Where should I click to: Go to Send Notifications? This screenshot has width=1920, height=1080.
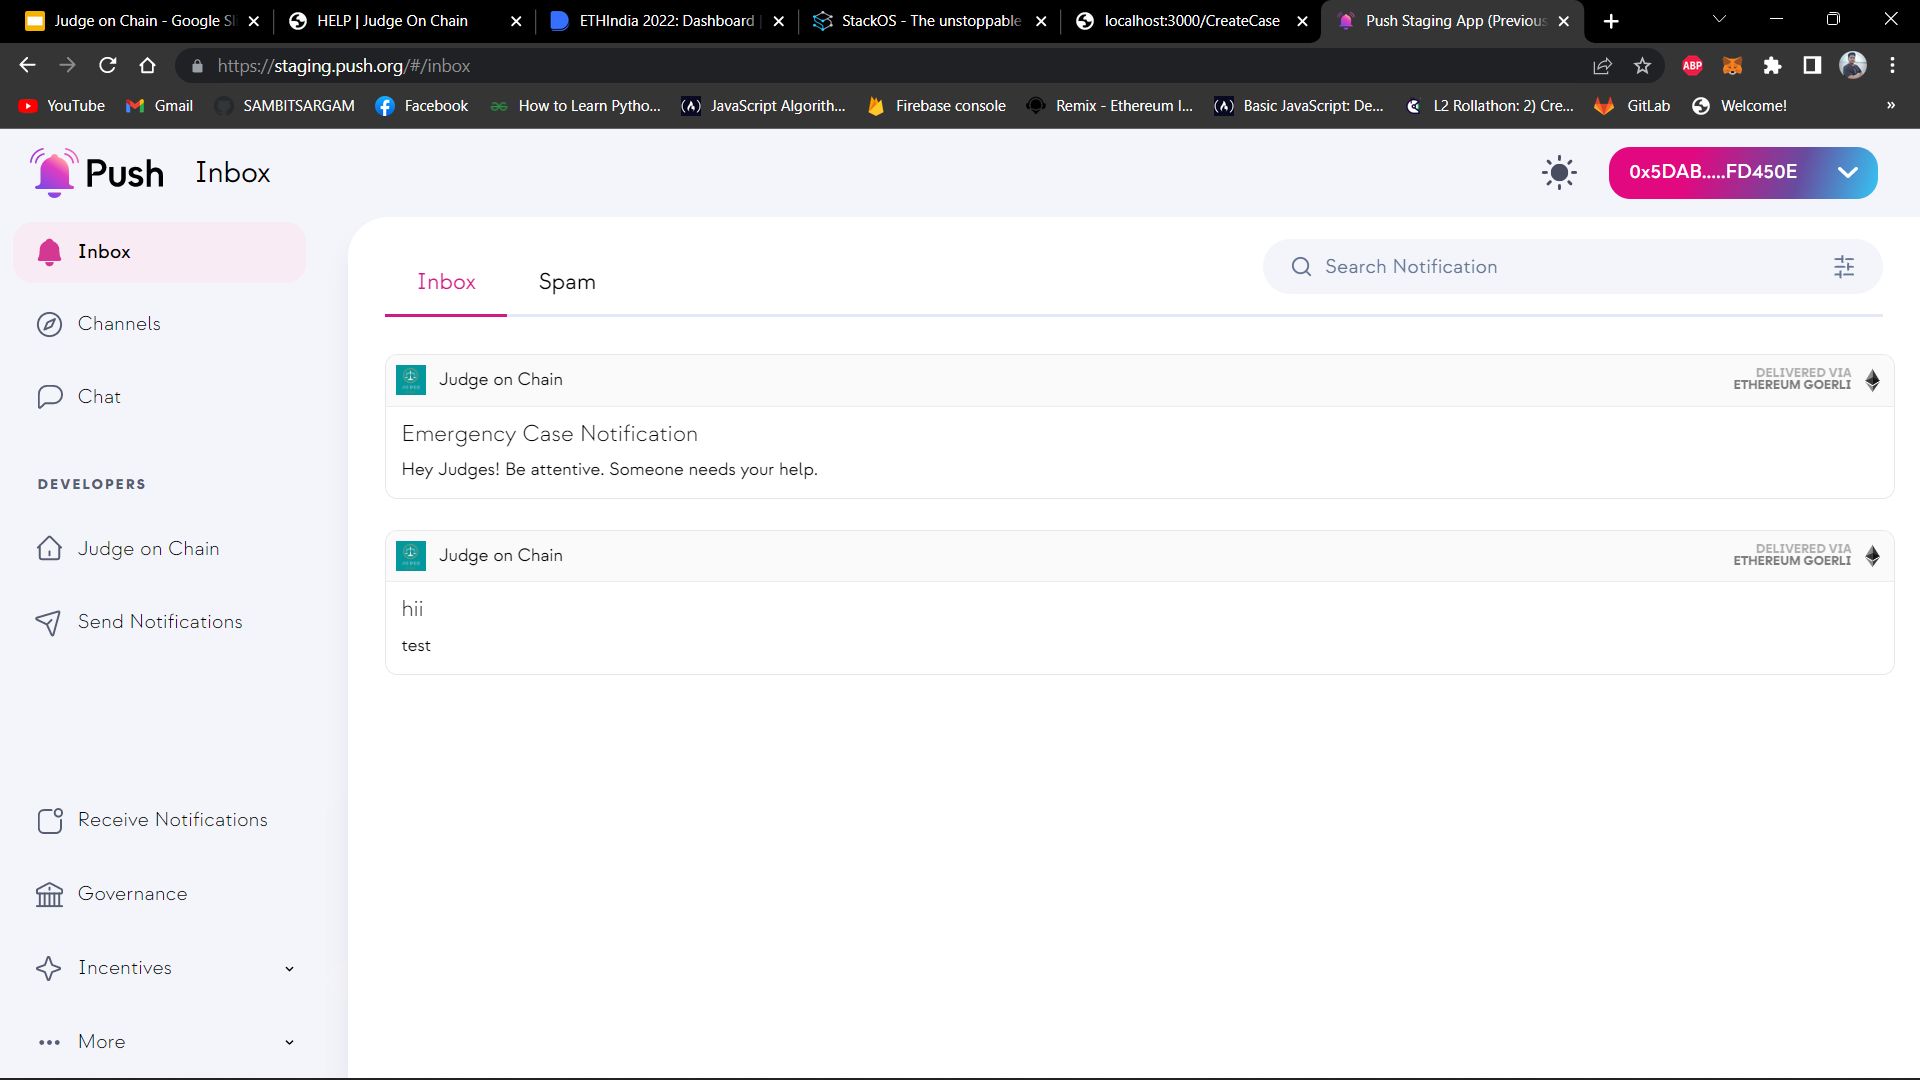tap(160, 622)
